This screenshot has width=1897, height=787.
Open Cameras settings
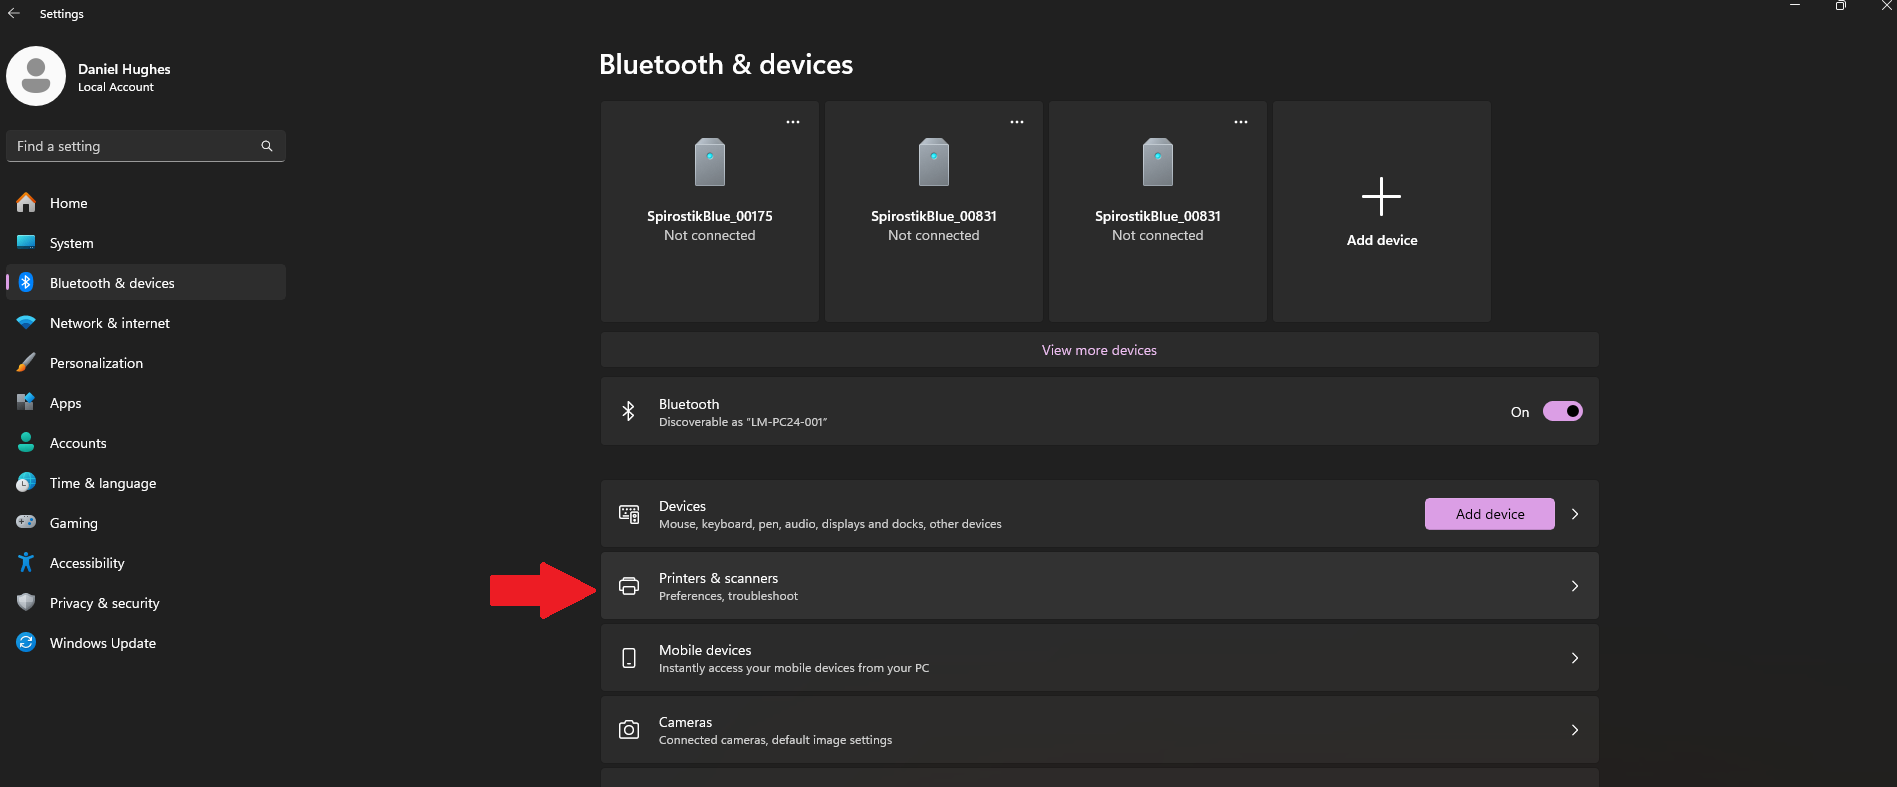(x=1100, y=730)
